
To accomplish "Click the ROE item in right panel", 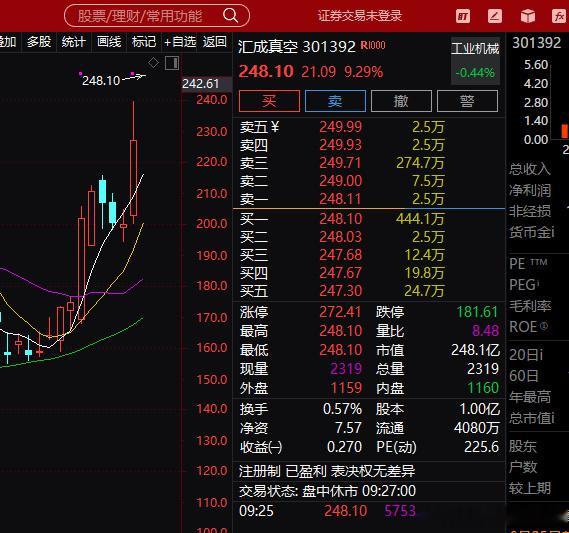I will 528,327.
